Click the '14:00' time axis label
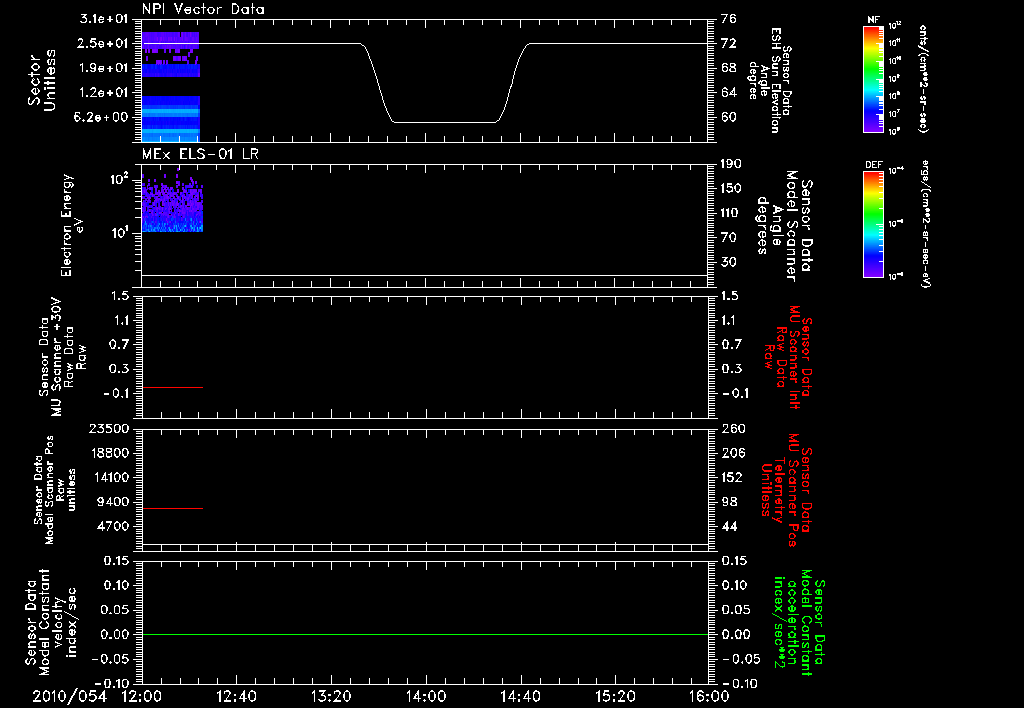 (x=426, y=696)
